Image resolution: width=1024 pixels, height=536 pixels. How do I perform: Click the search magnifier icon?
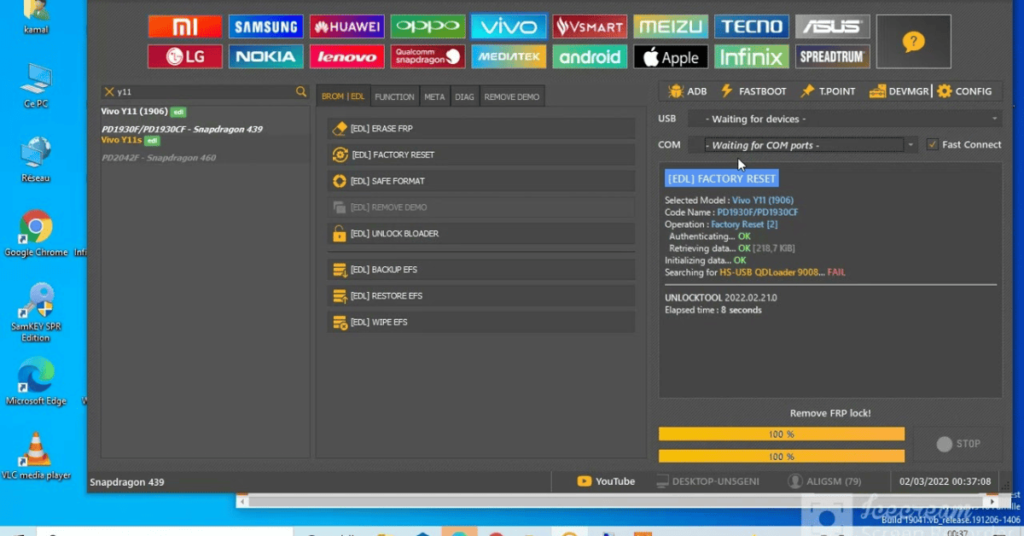point(301,91)
